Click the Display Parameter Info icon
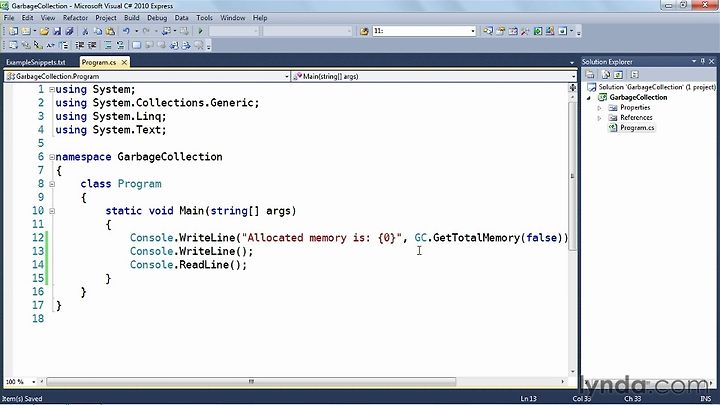720x405 pixels. pos(26,45)
